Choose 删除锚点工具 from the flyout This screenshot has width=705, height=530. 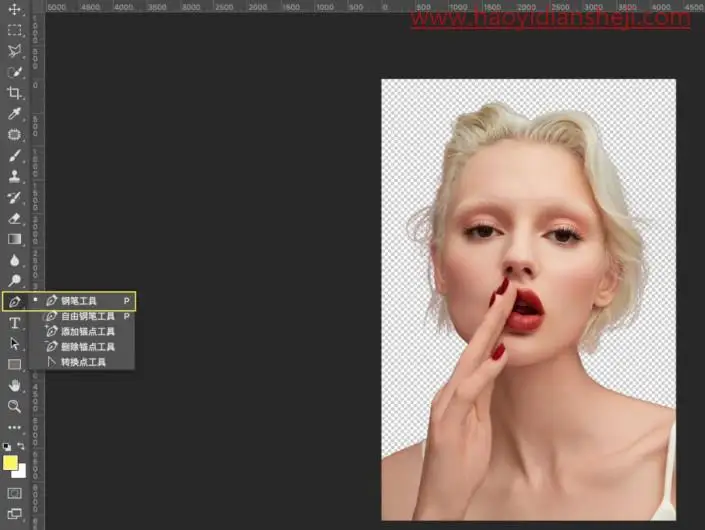pyautogui.click(x=82, y=347)
